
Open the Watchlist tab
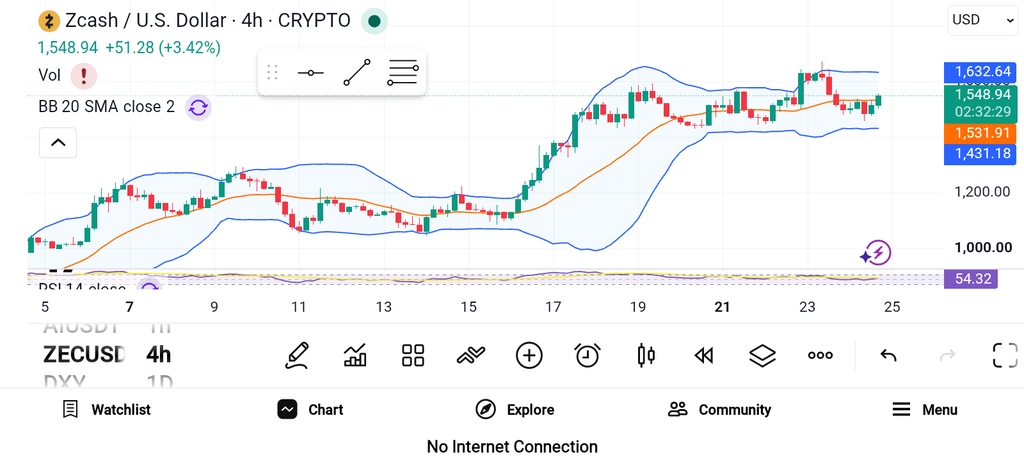coord(106,409)
